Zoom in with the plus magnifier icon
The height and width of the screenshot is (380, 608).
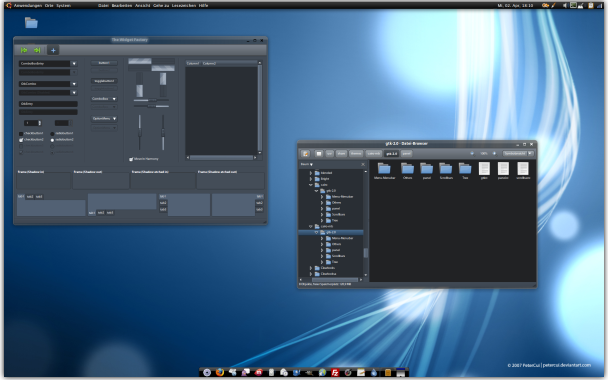(x=494, y=154)
